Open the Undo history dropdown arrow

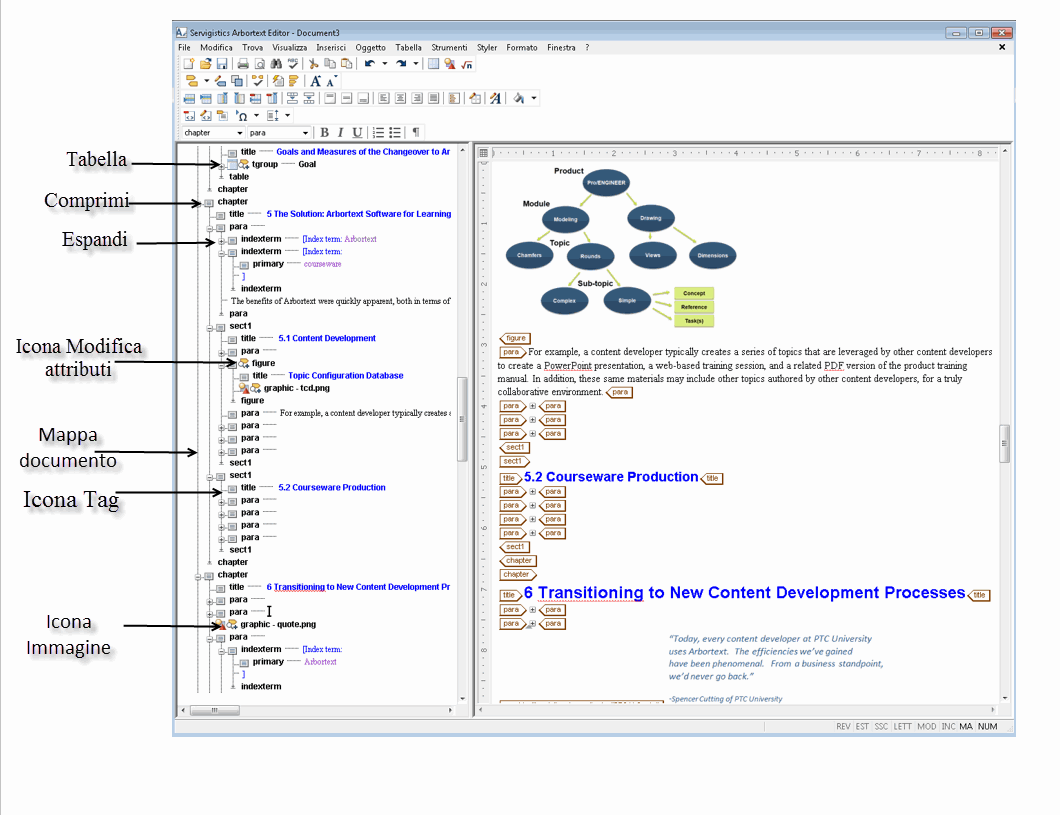[385, 64]
